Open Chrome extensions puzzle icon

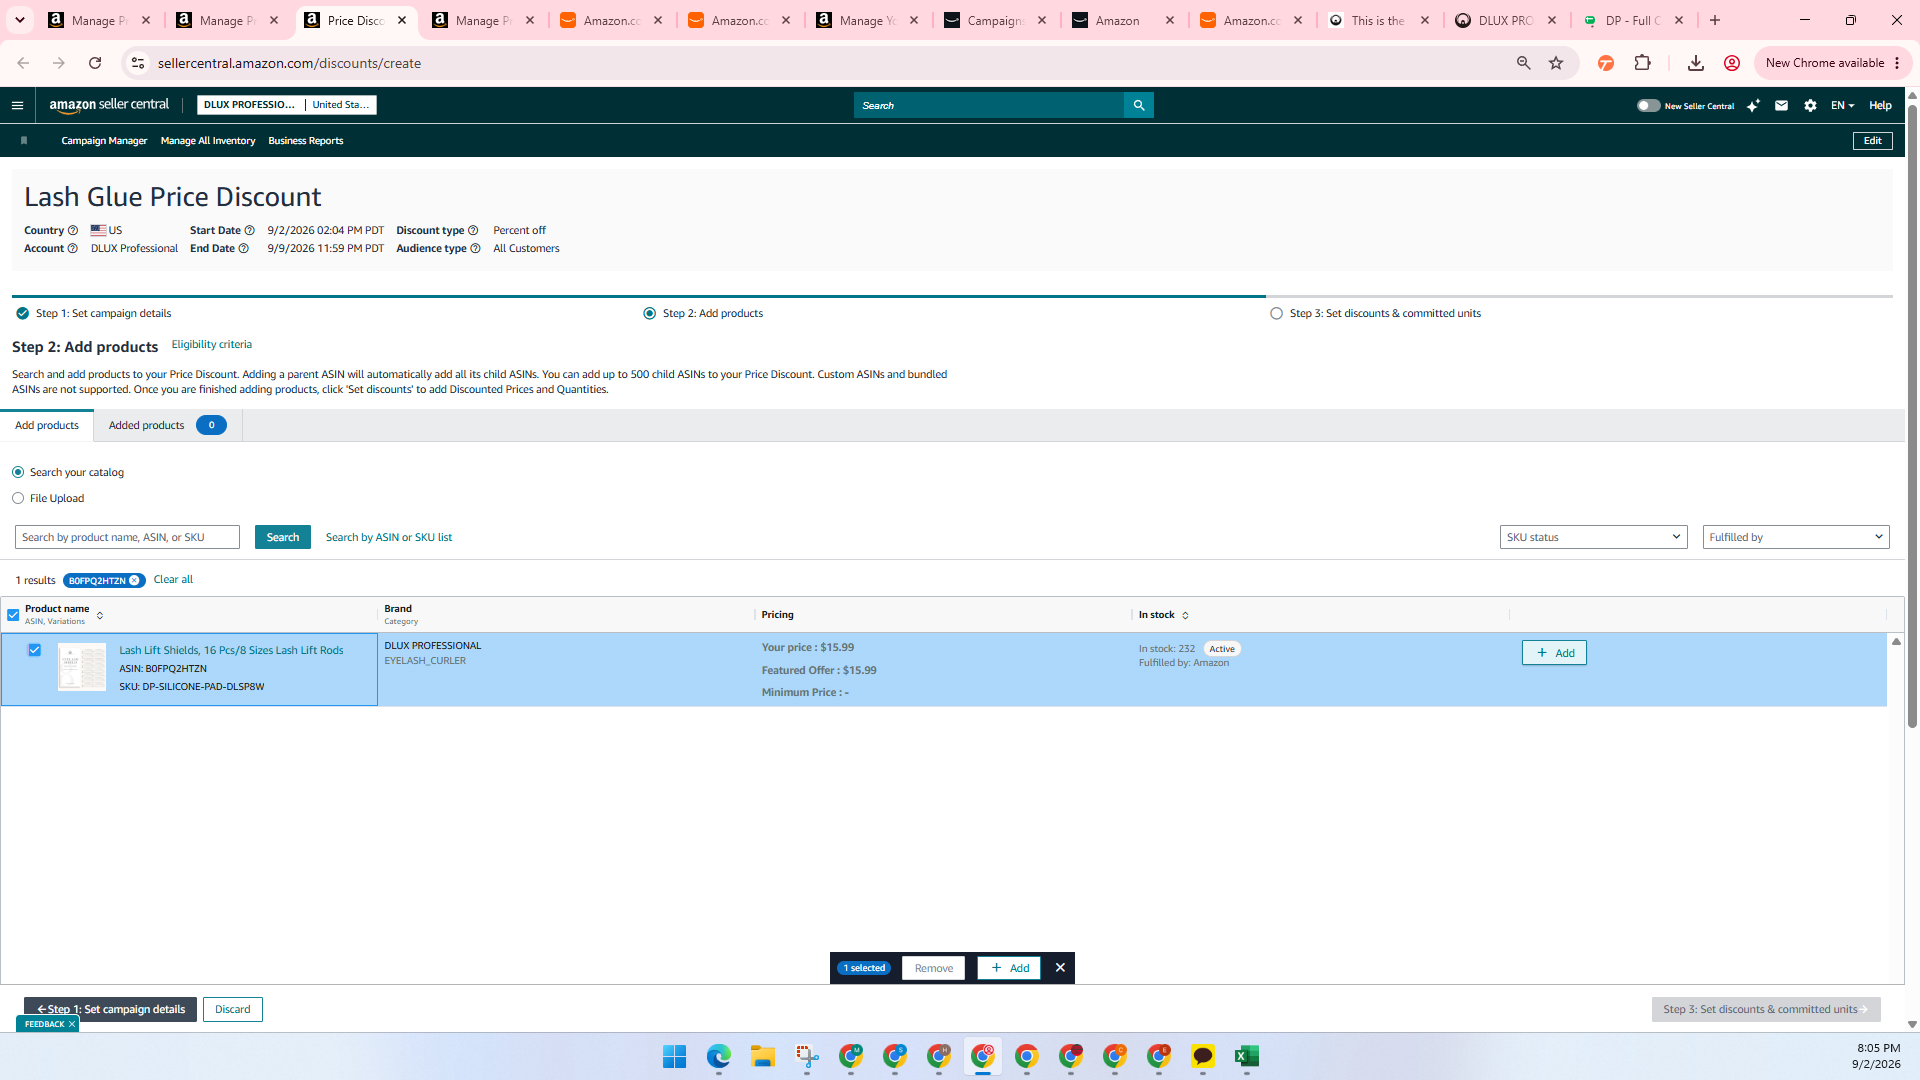tap(1642, 63)
